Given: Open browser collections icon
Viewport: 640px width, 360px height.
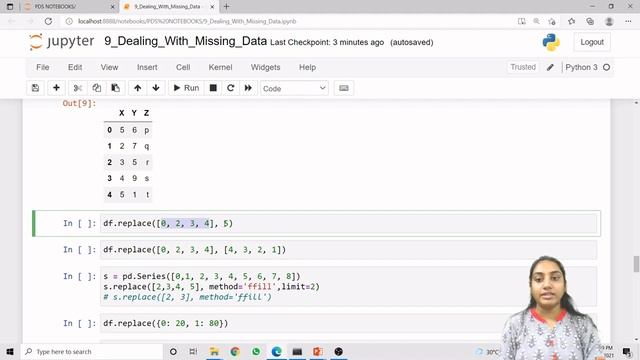Looking at the screenshot, I should pyautogui.click(x=590, y=21).
